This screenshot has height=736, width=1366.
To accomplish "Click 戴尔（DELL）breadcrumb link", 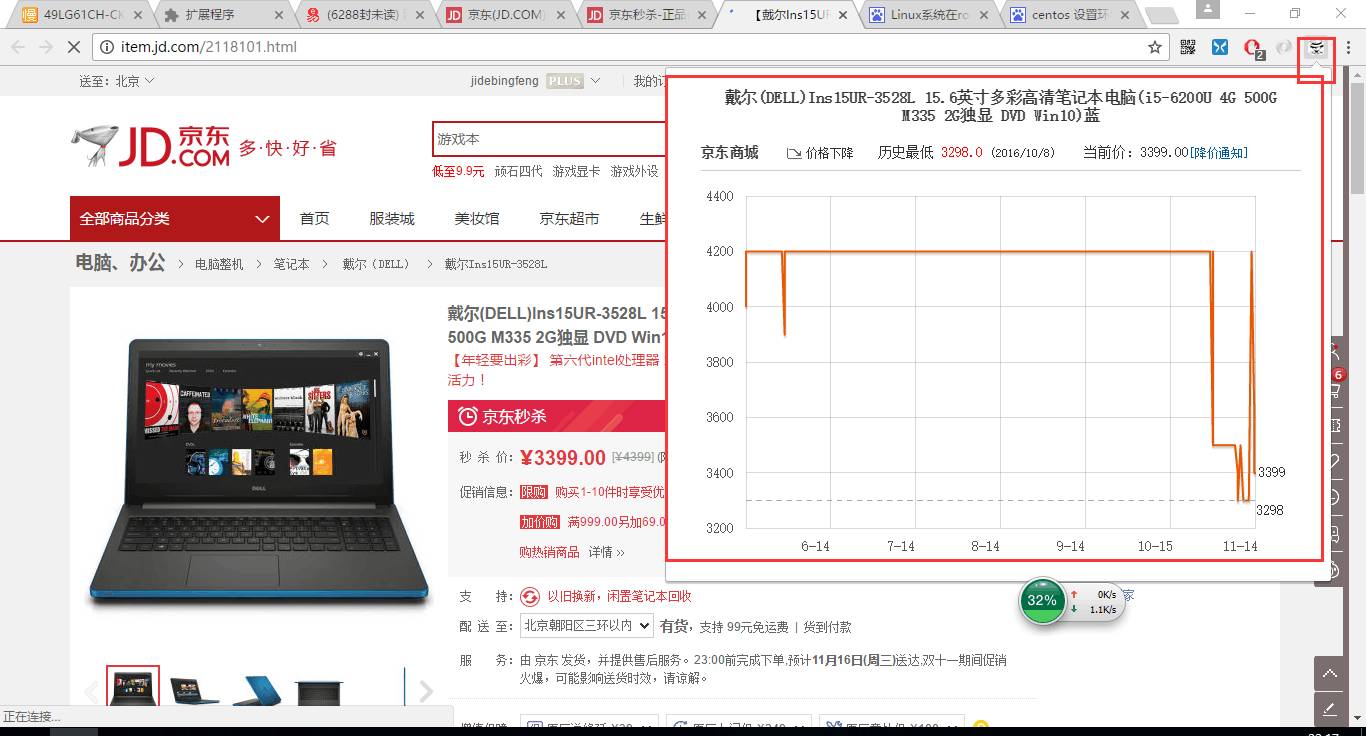I will (376, 264).
